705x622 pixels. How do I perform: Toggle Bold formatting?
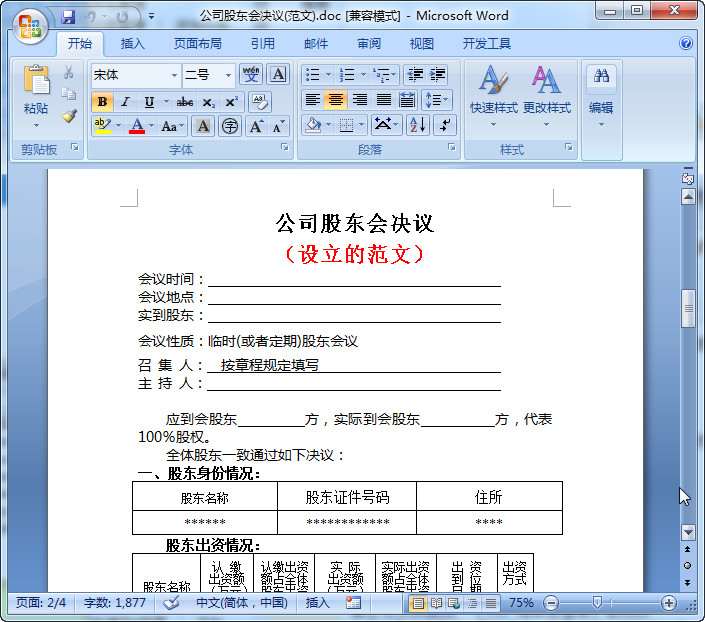click(x=102, y=102)
